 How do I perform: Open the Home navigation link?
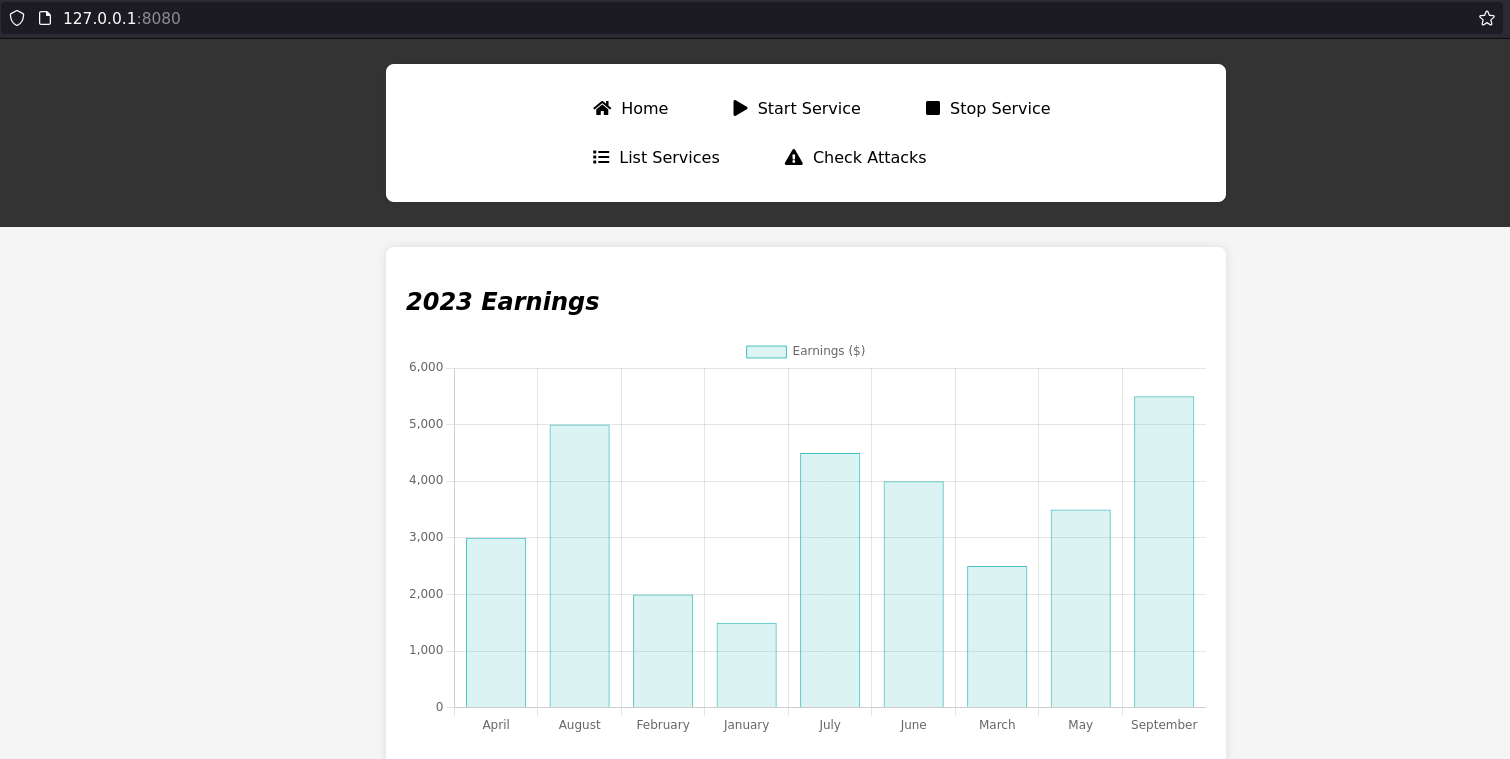pyautogui.click(x=644, y=108)
